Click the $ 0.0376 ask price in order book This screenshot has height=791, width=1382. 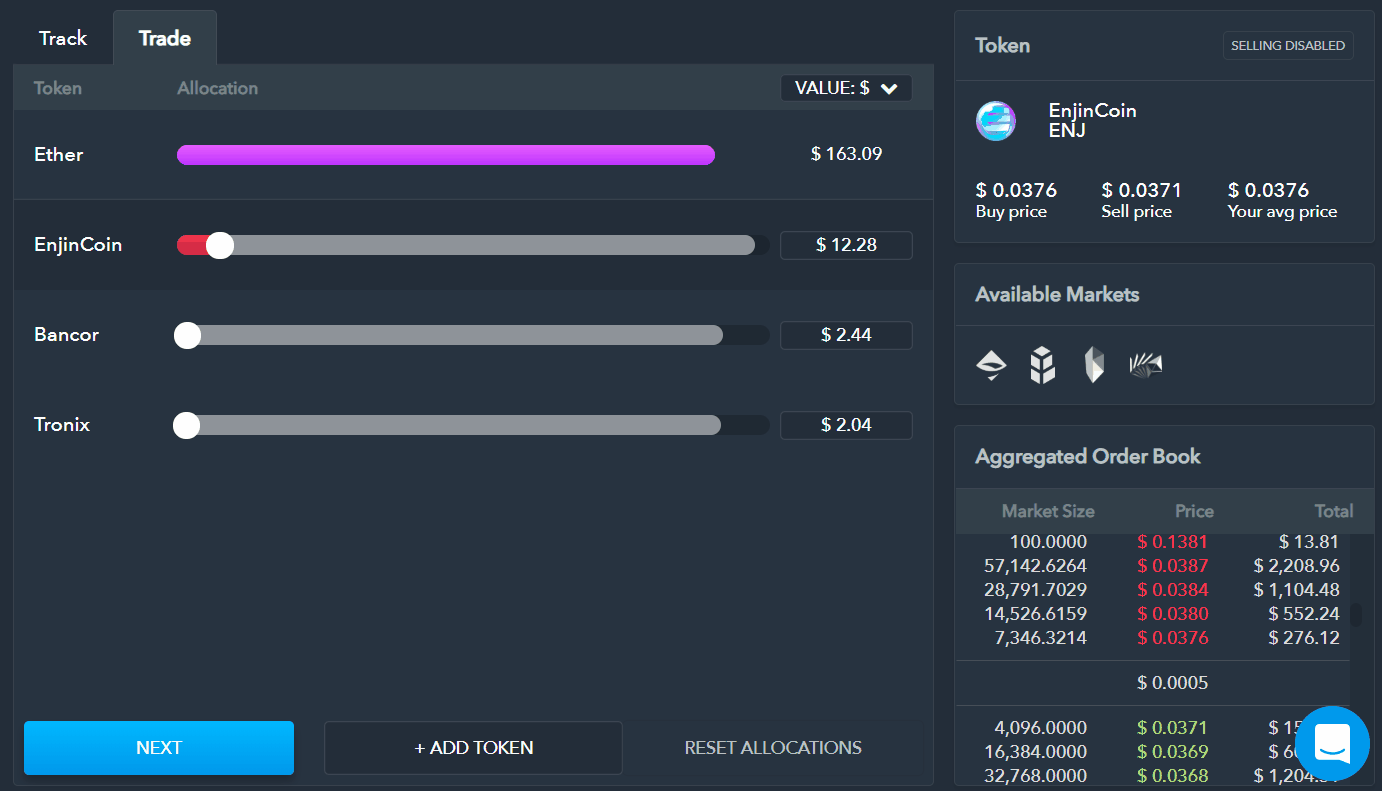click(x=1173, y=638)
